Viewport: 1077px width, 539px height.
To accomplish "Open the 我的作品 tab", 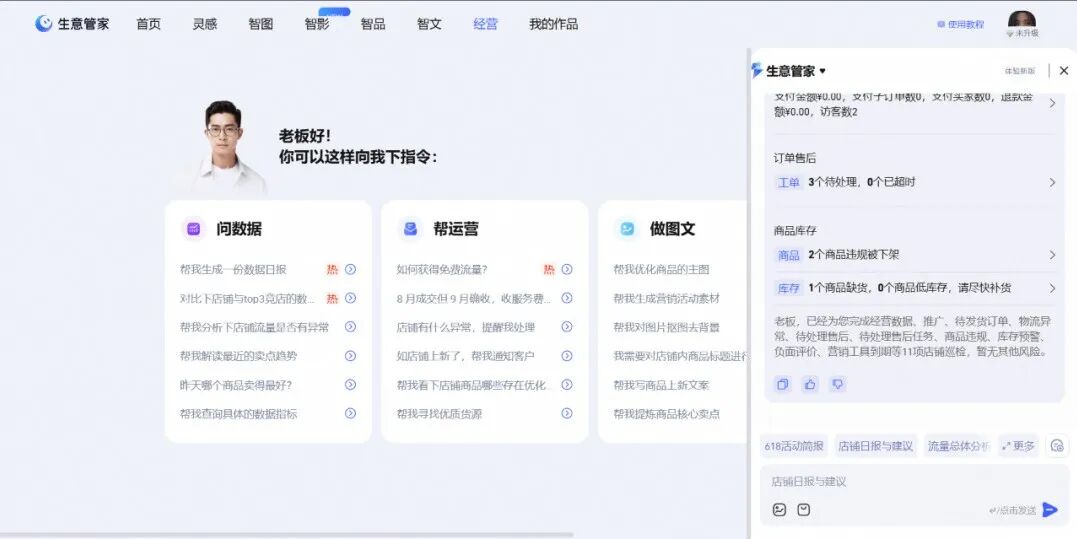I will [x=553, y=23].
